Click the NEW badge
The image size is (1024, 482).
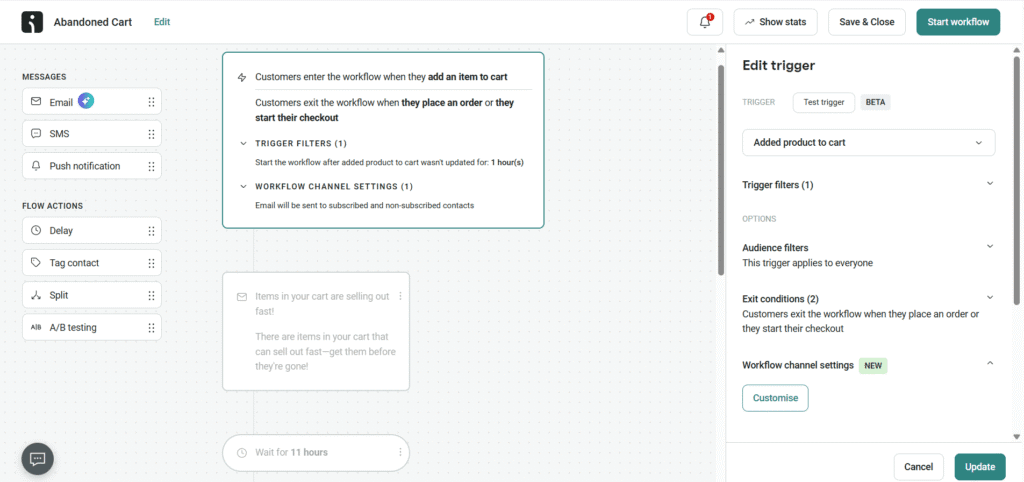[x=873, y=366]
